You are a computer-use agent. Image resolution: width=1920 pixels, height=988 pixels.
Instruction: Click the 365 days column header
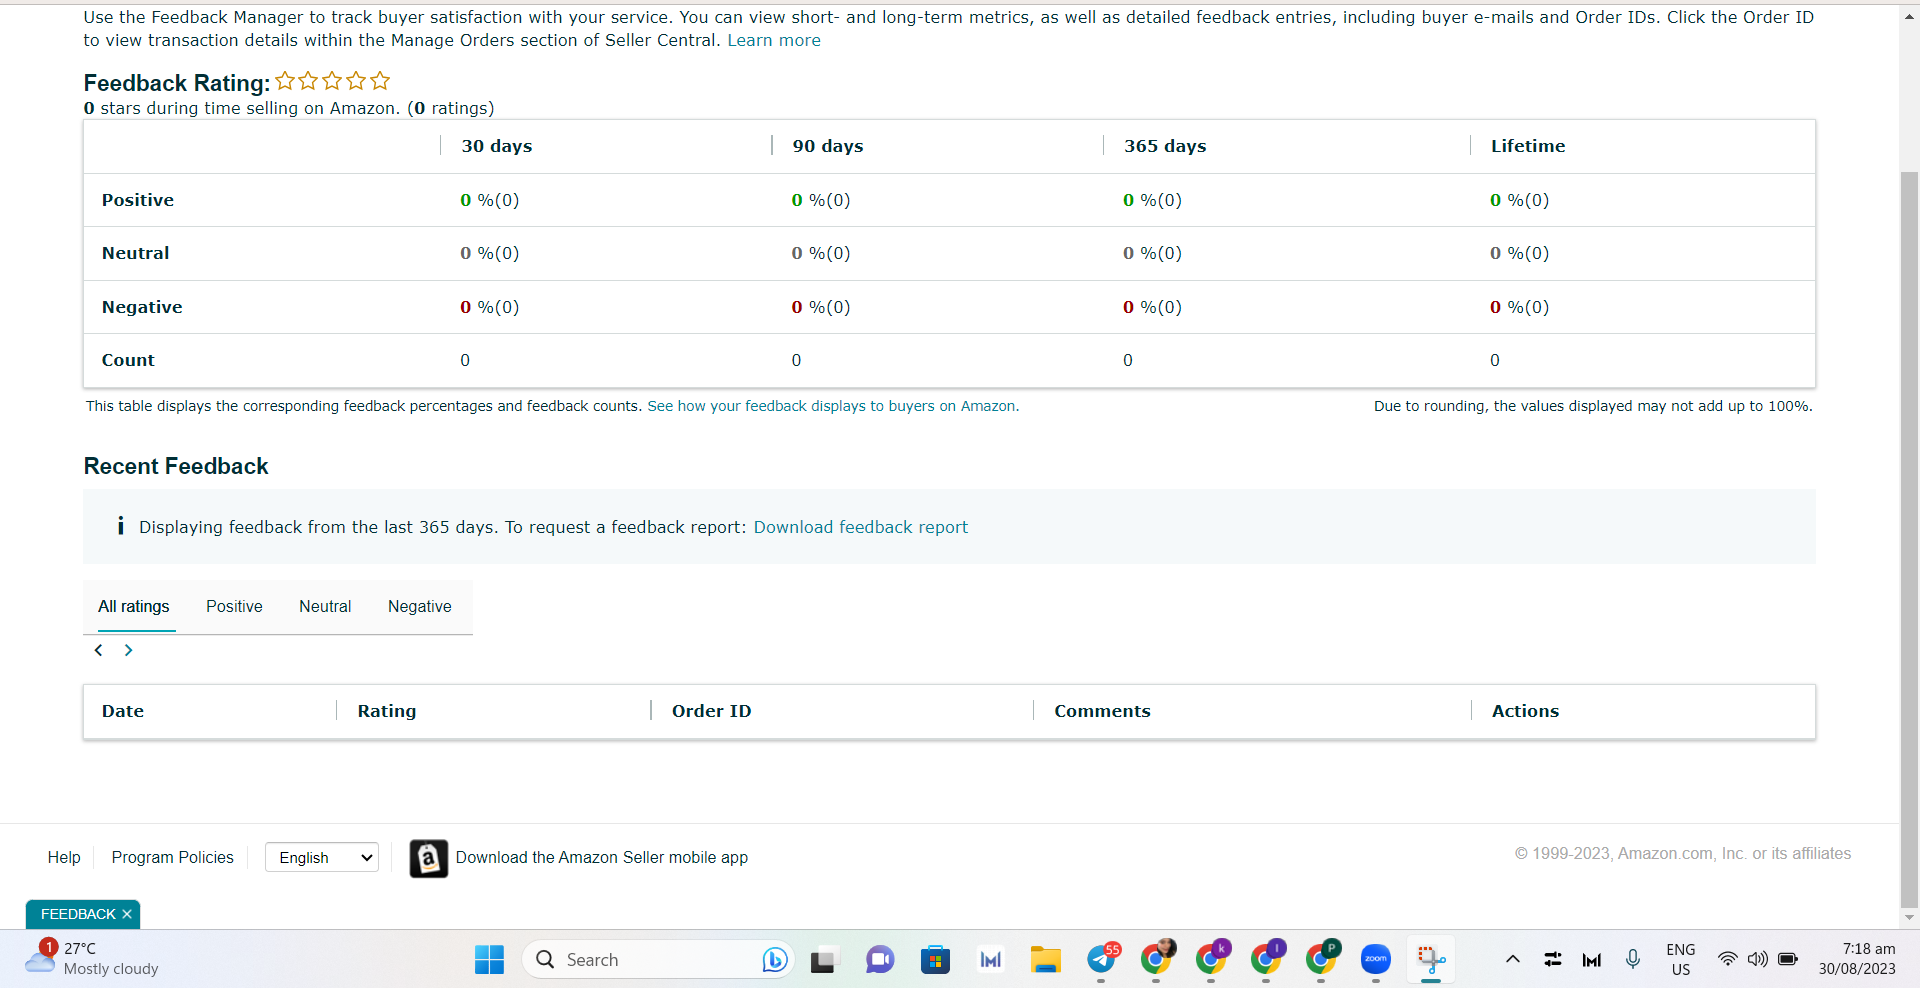pos(1165,146)
